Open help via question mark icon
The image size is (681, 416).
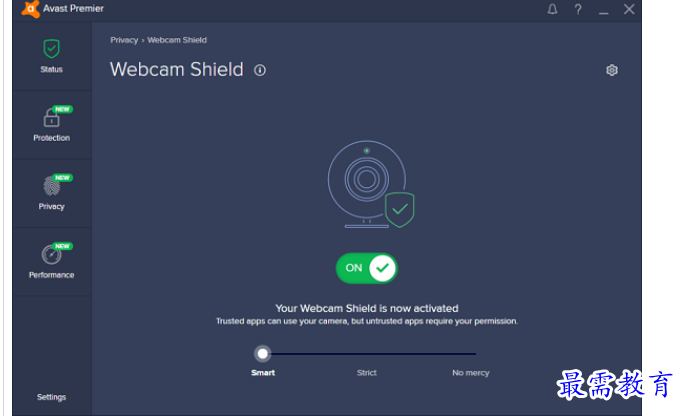pyautogui.click(x=578, y=9)
